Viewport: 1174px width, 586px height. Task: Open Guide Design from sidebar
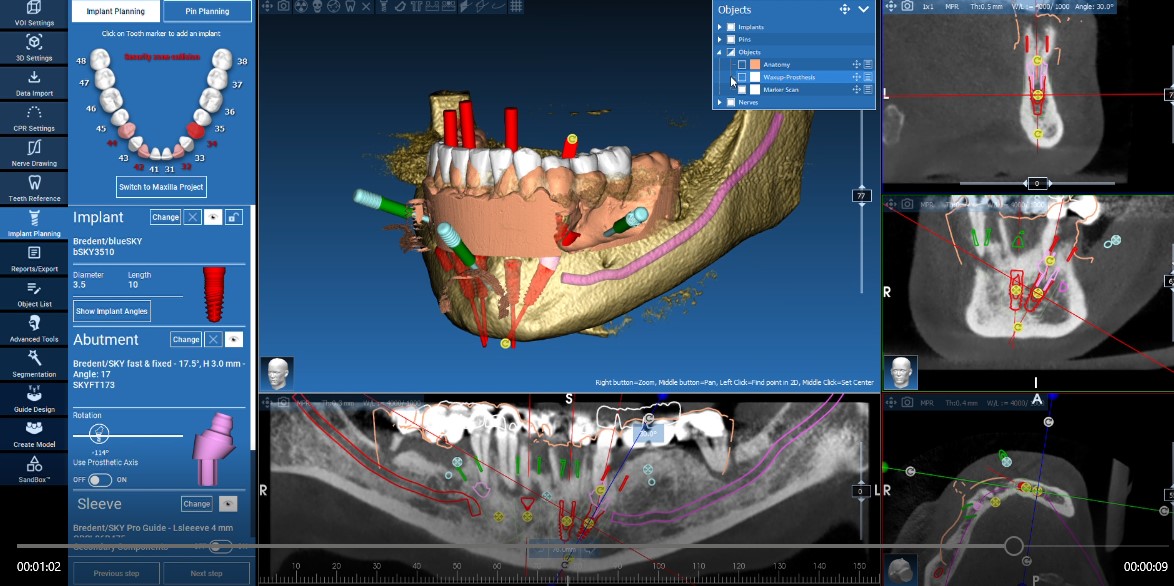[34, 397]
